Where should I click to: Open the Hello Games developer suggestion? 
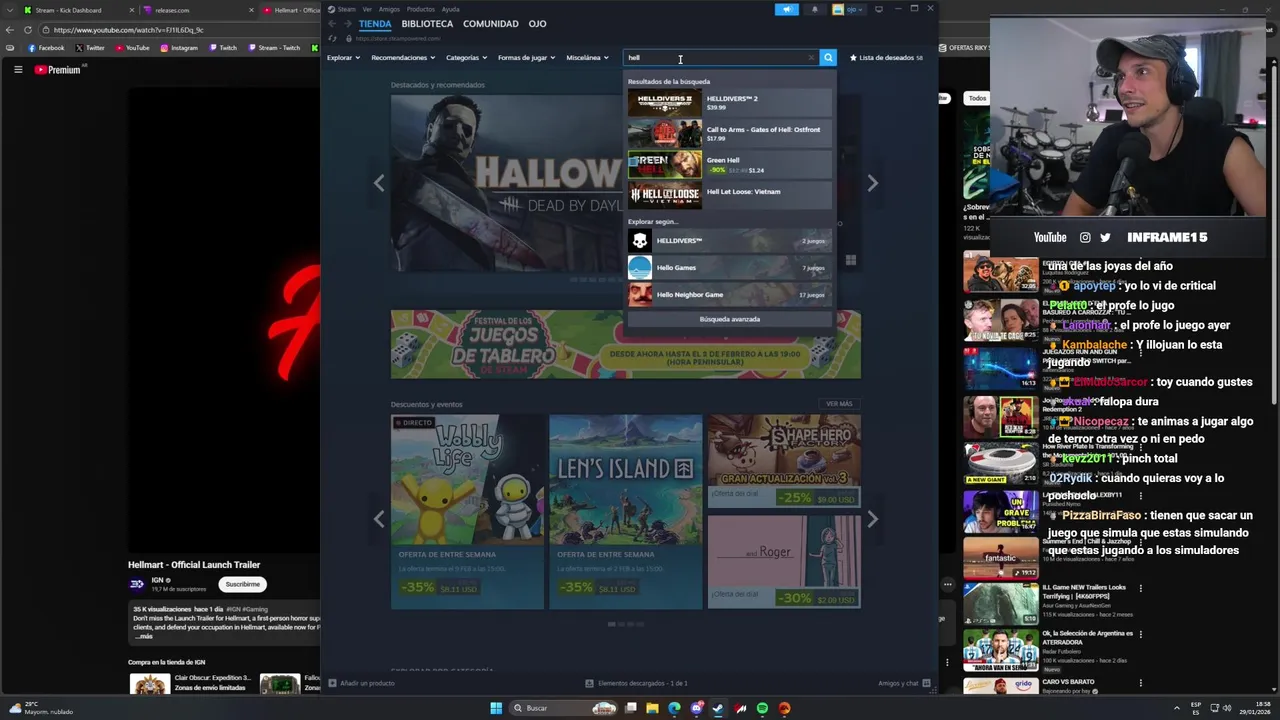729,268
